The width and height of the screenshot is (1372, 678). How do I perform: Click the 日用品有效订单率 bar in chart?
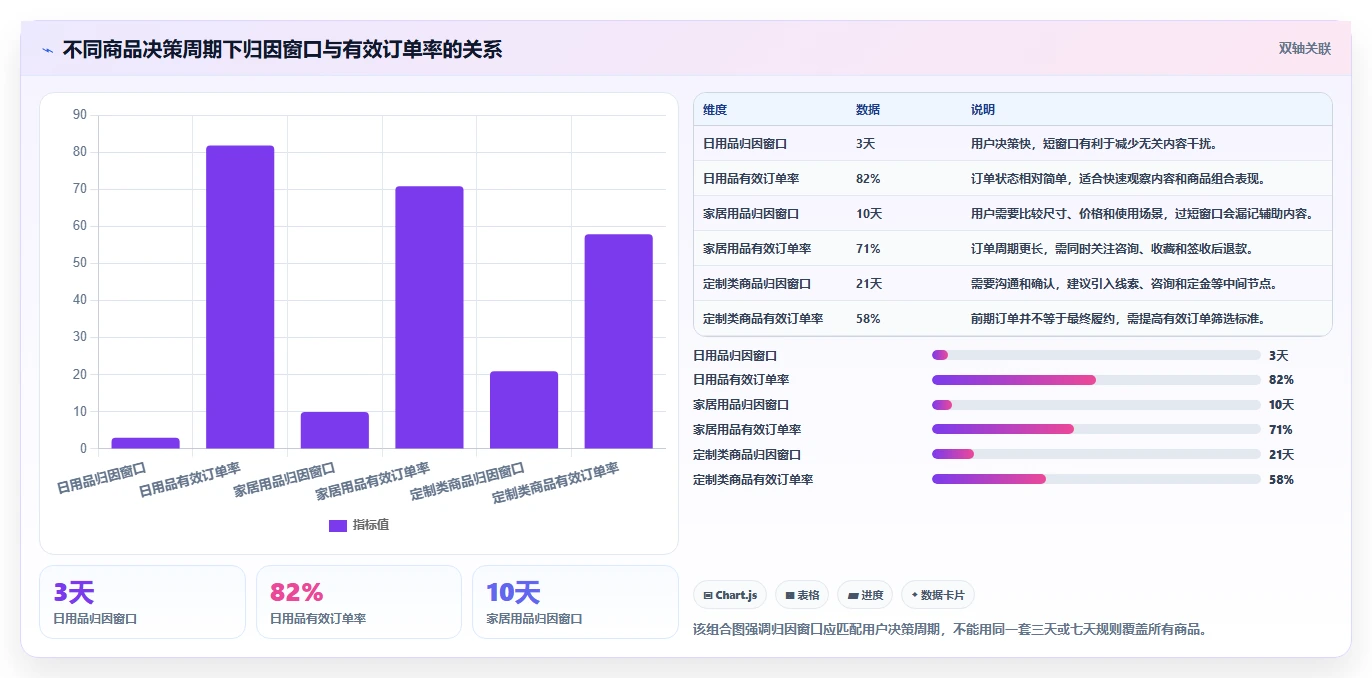[x=240, y=297]
